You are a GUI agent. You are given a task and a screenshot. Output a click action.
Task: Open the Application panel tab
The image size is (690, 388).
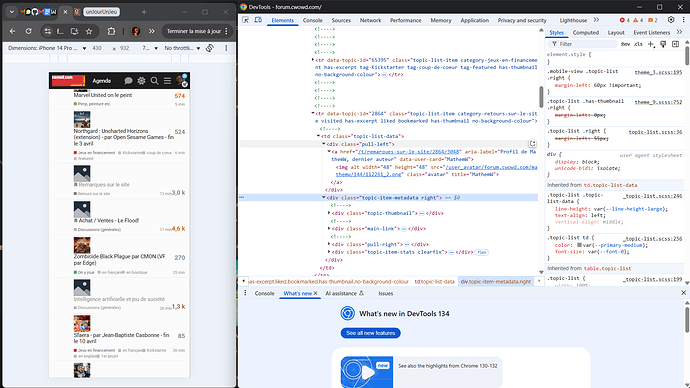[x=474, y=20]
